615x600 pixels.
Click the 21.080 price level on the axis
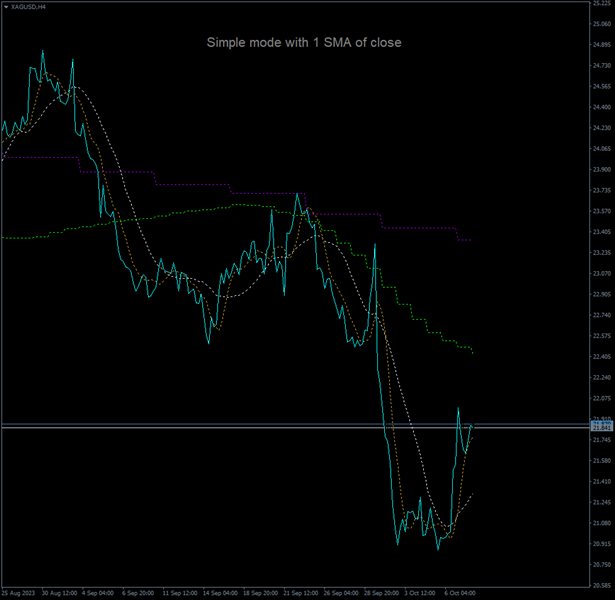coord(601,522)
